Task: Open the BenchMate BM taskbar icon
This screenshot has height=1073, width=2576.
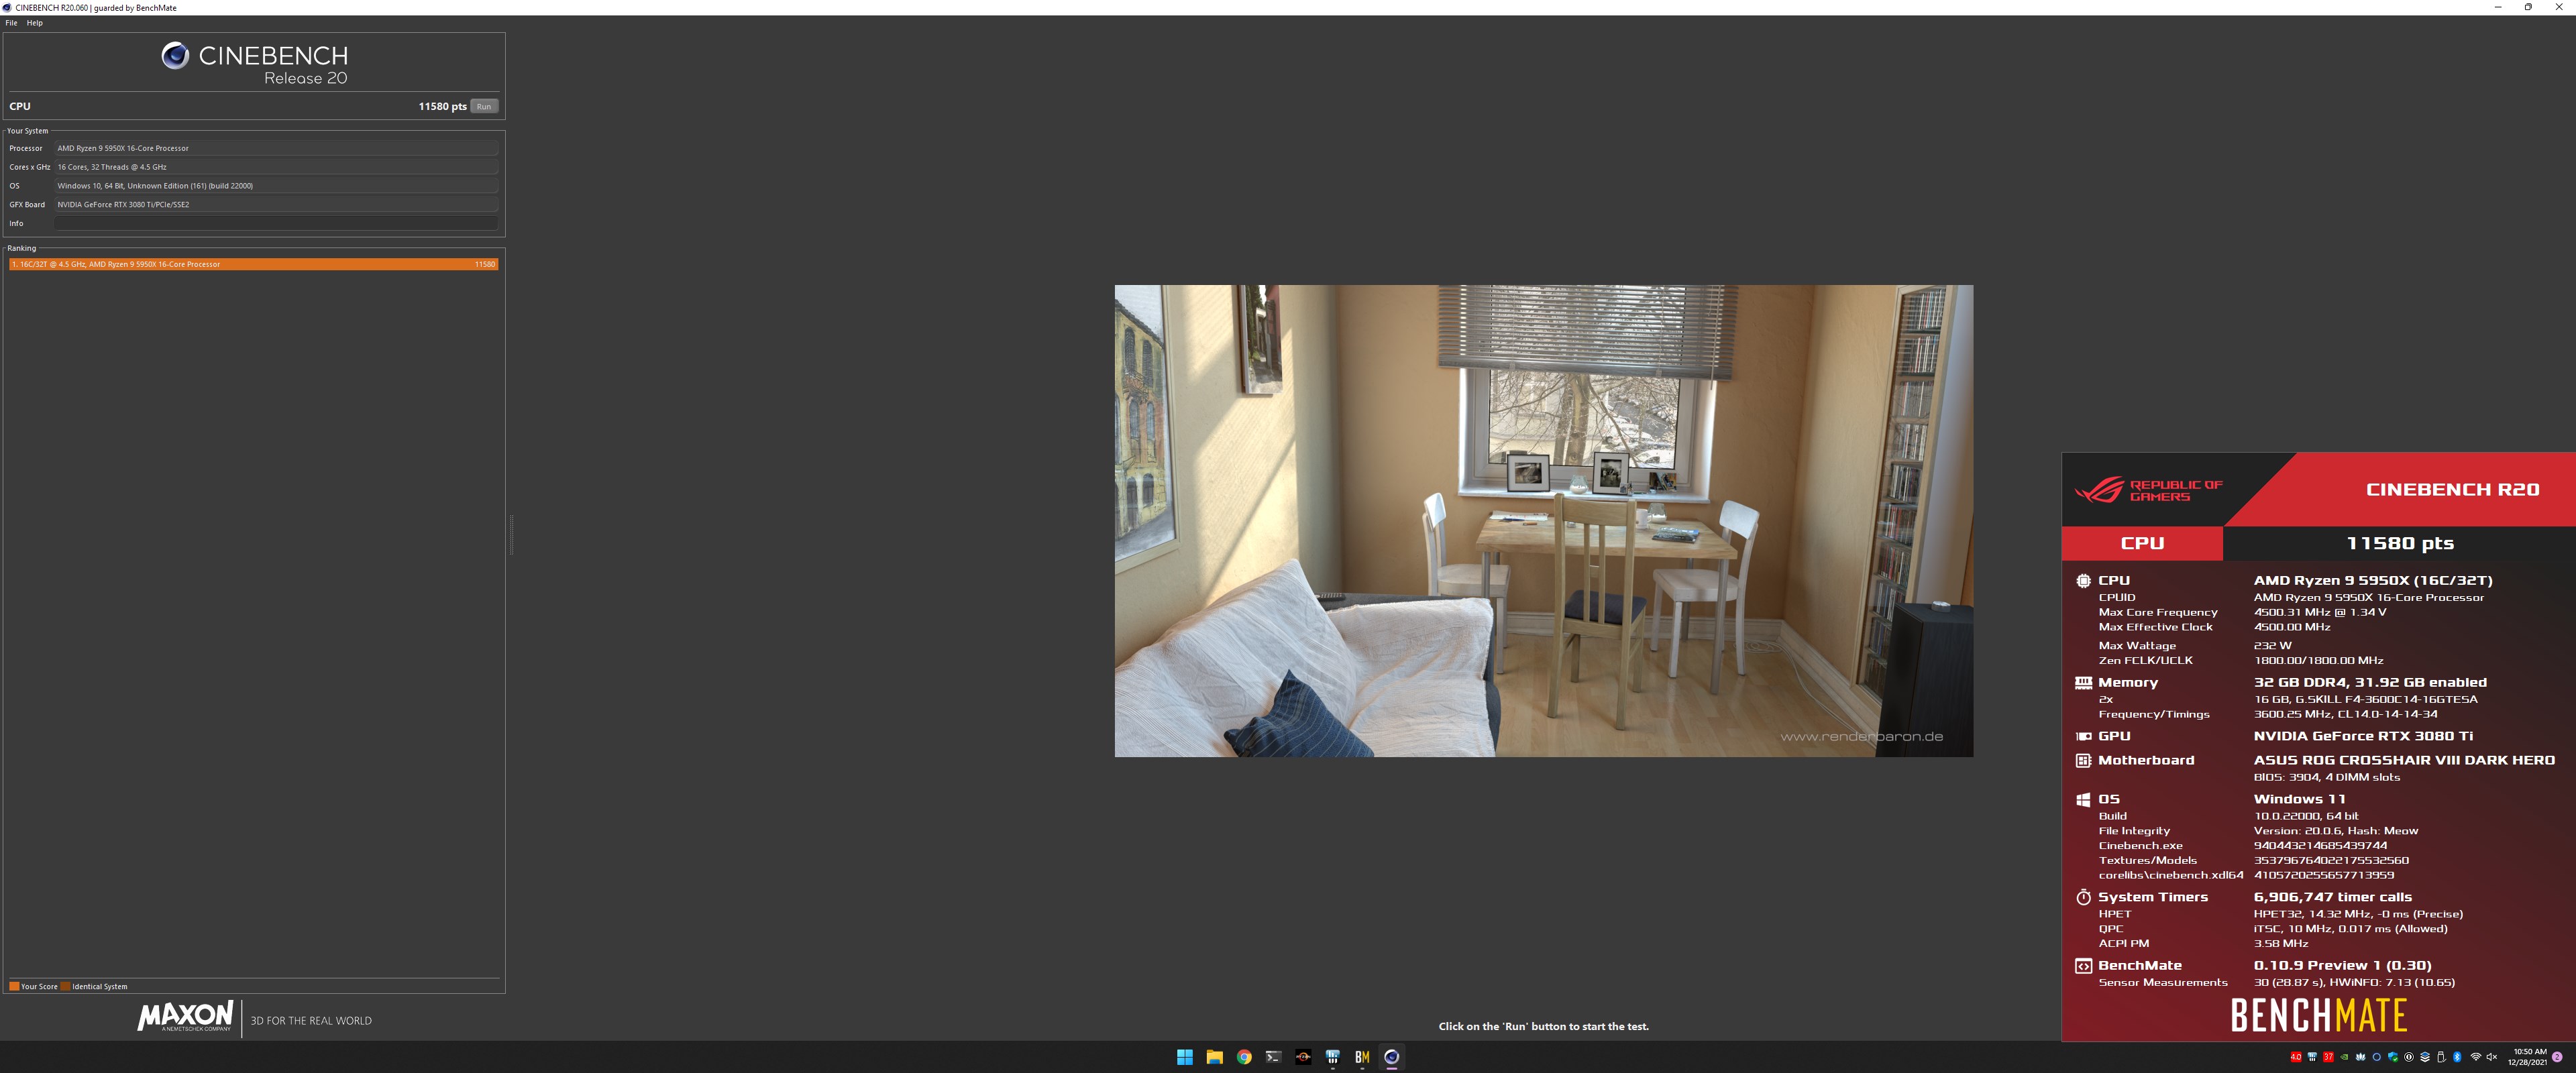Action: (x=1362, y=1057)
